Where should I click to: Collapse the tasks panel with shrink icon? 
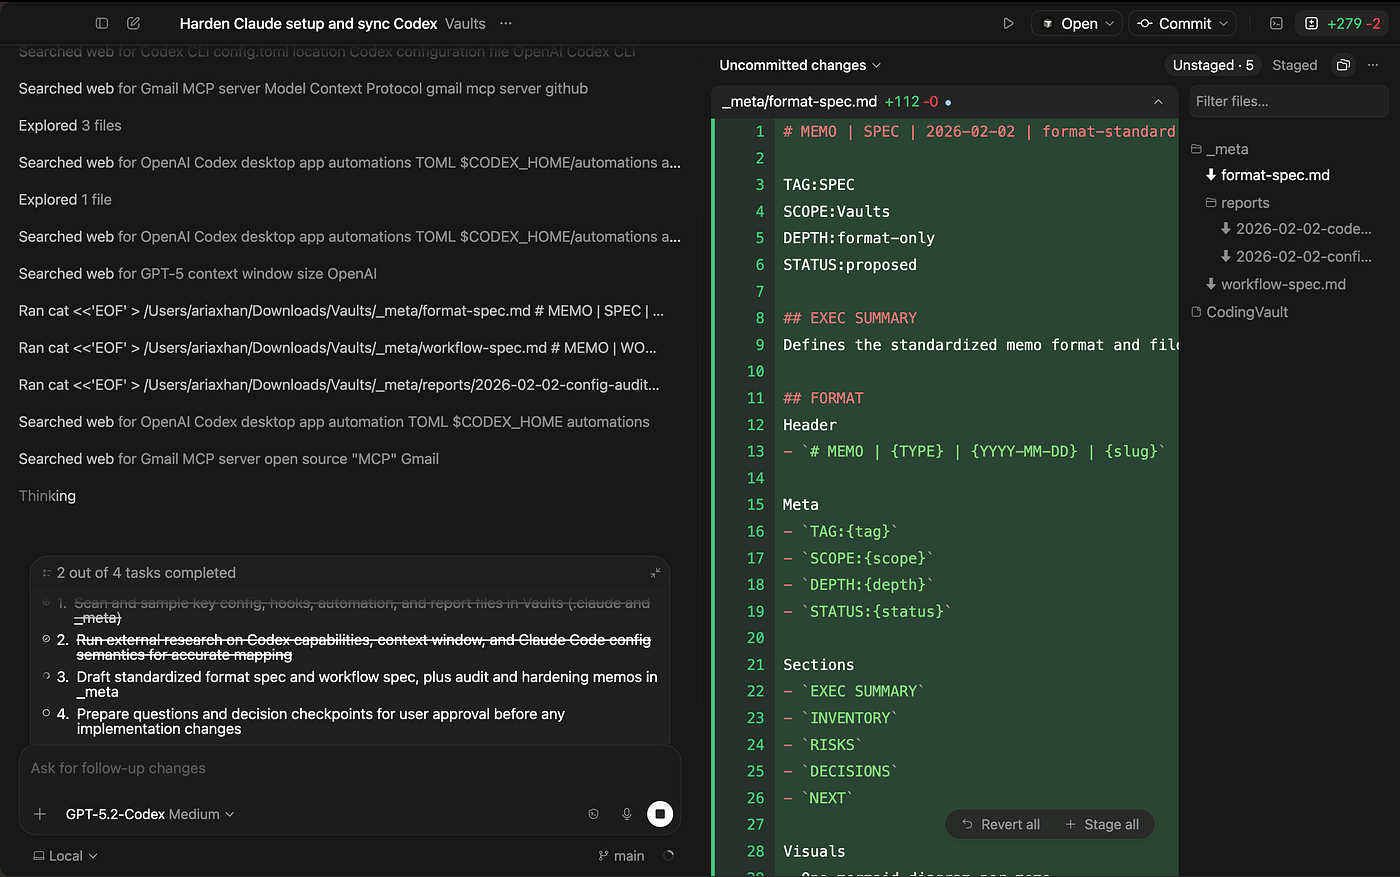(655, 573)
